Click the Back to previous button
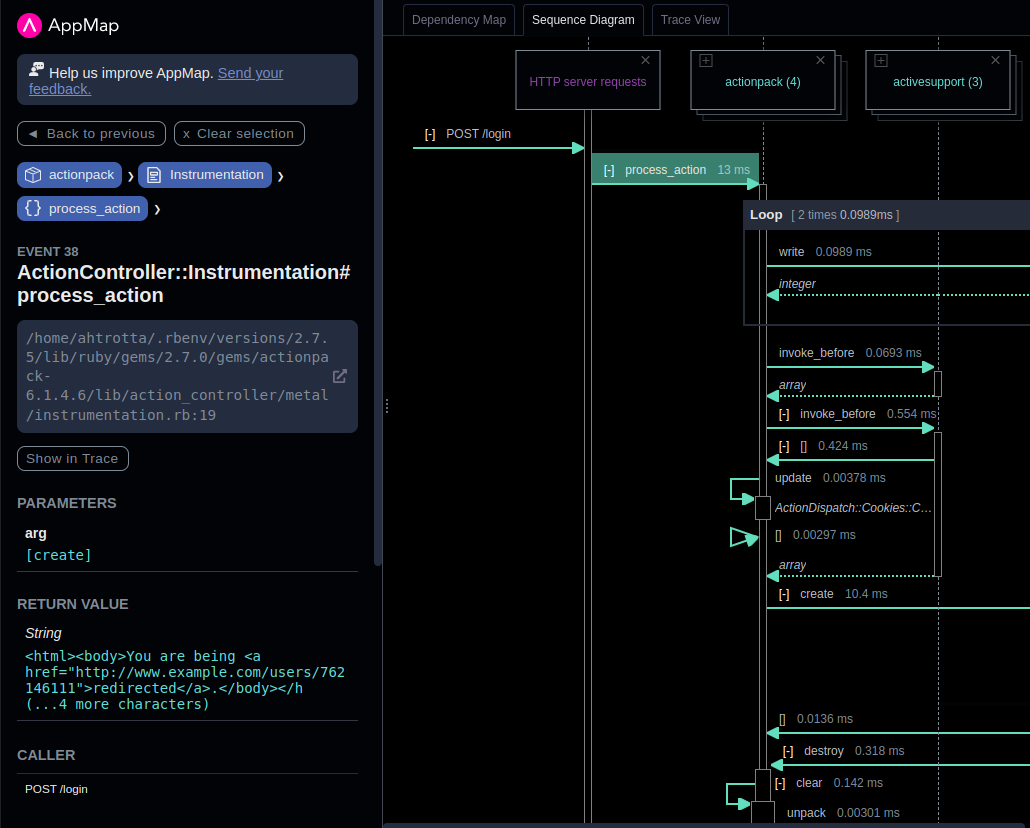This screenshot has height=828, width=1030. point(91,134)
